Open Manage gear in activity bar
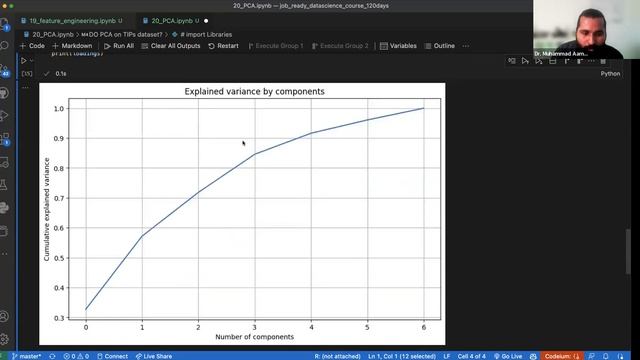The height and width of the screenshot is (360, 640). click(x=4, y=339)
